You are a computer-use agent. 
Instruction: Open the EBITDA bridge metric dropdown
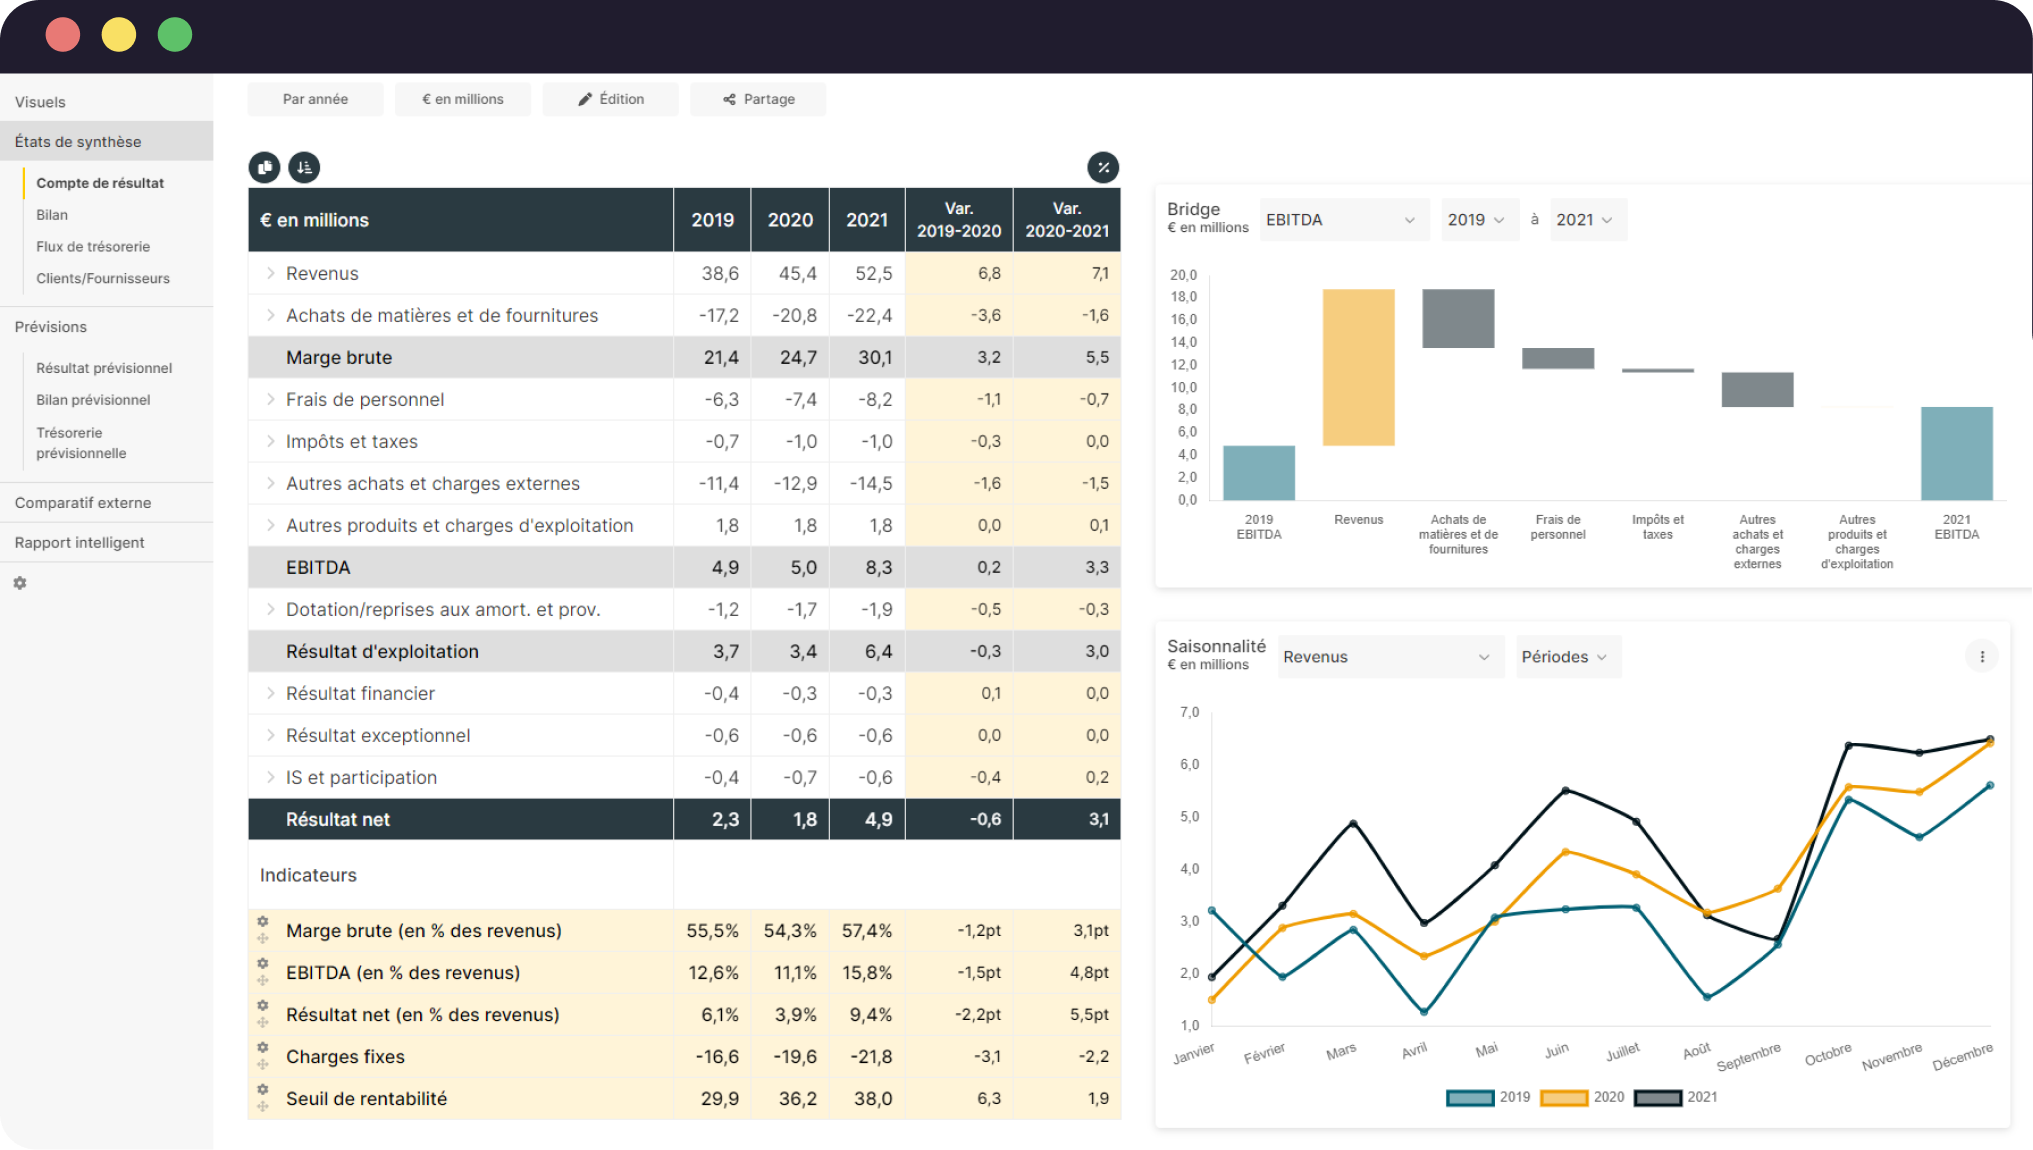(x=1339, y=220)
